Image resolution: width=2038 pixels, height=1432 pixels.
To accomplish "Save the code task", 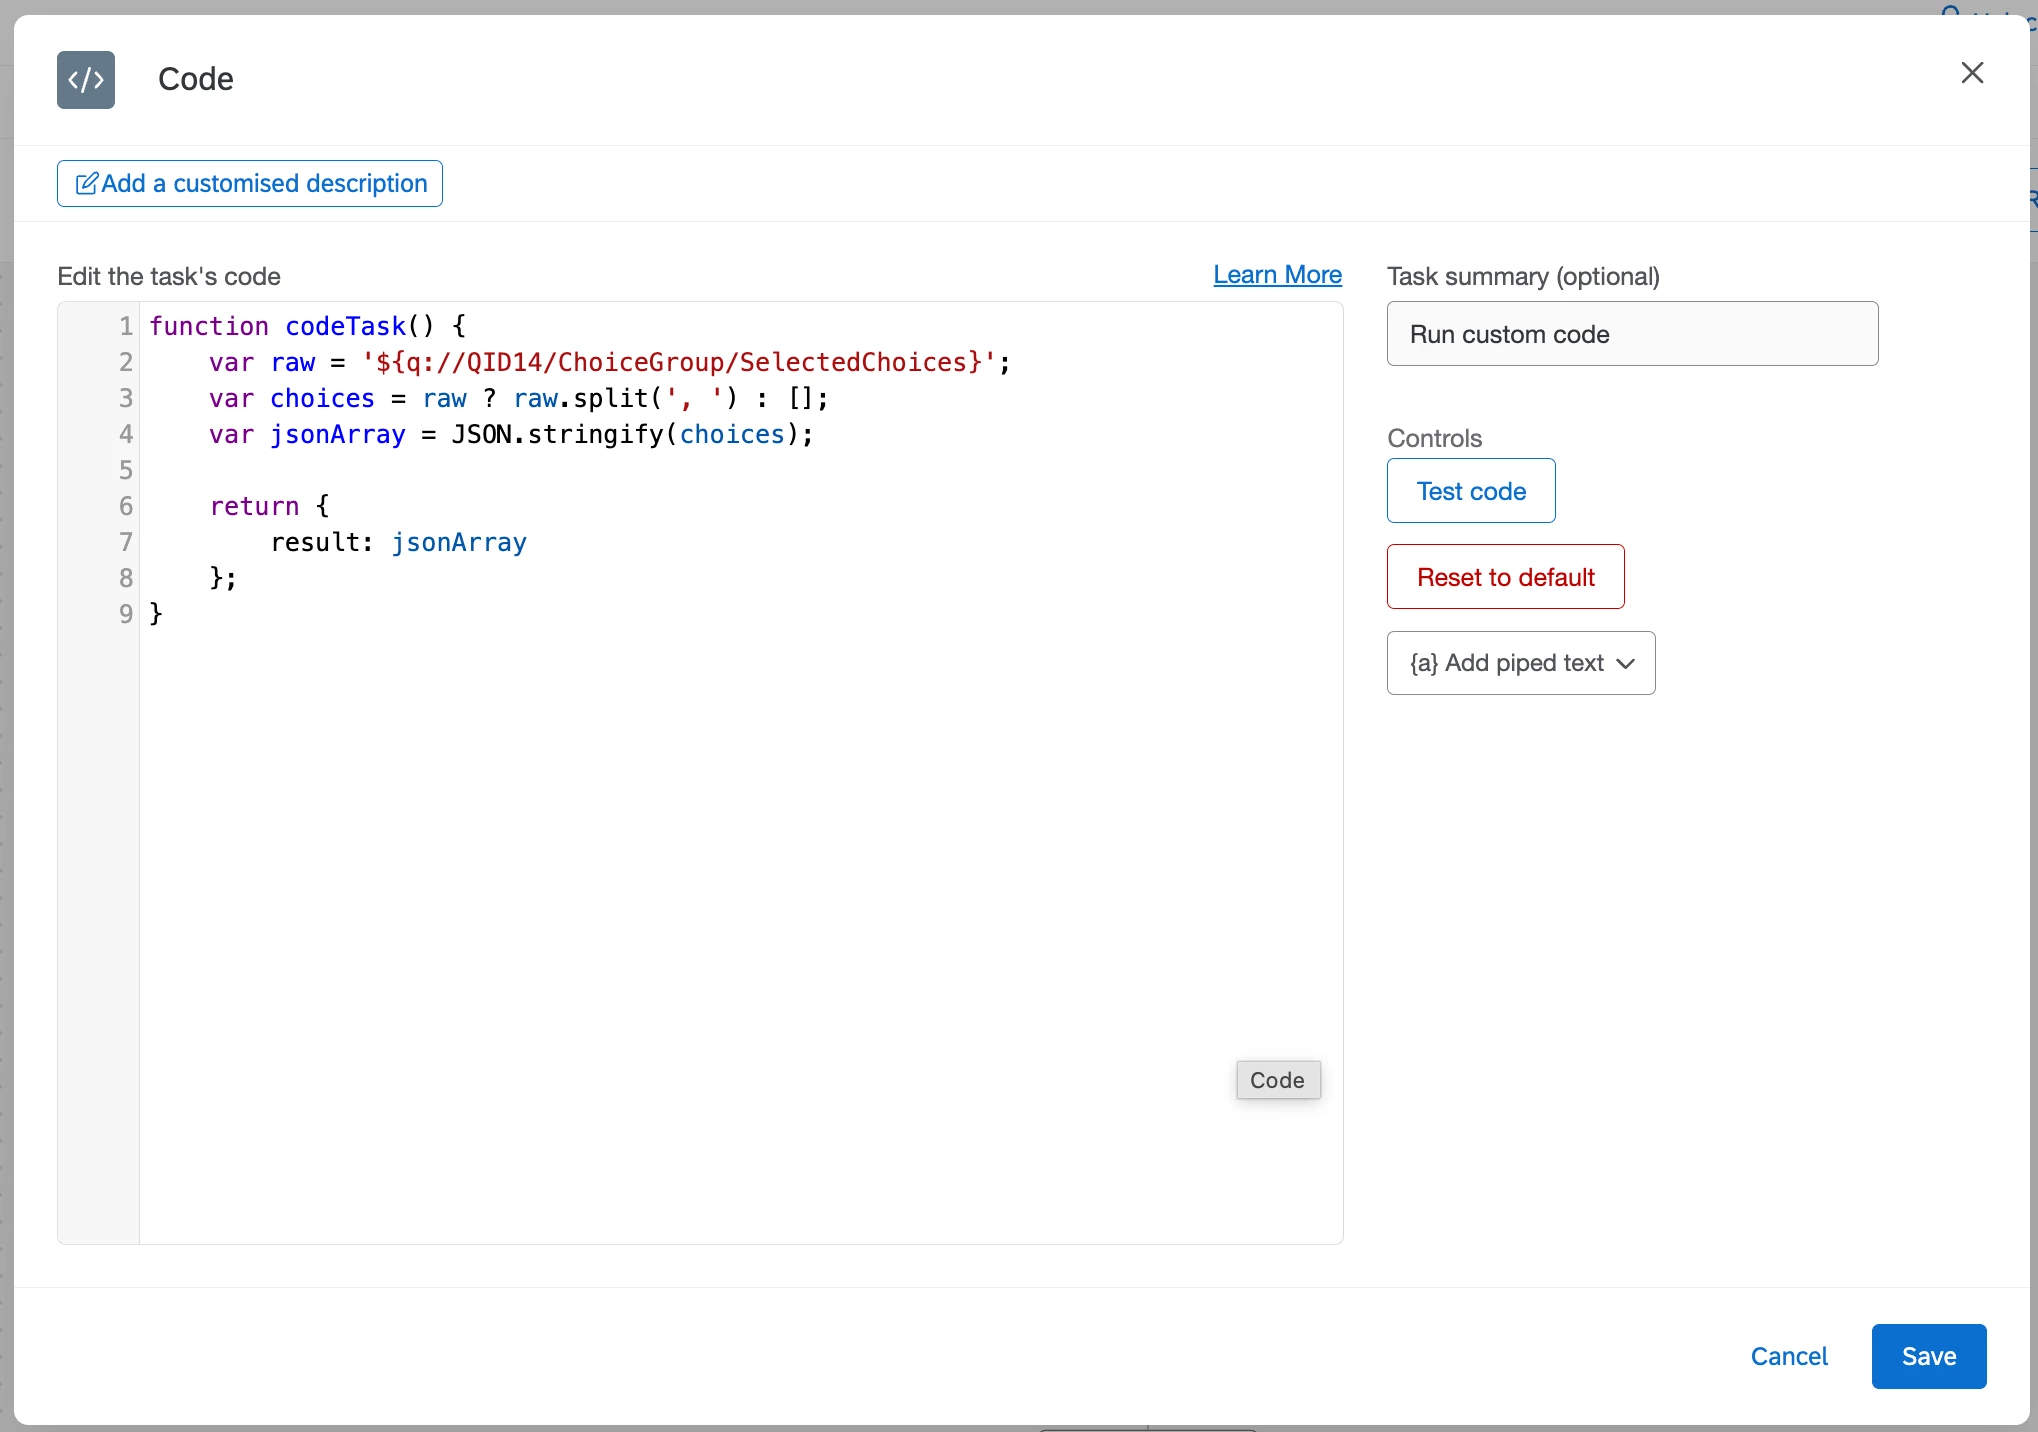I will [x=1929, y=1357].
